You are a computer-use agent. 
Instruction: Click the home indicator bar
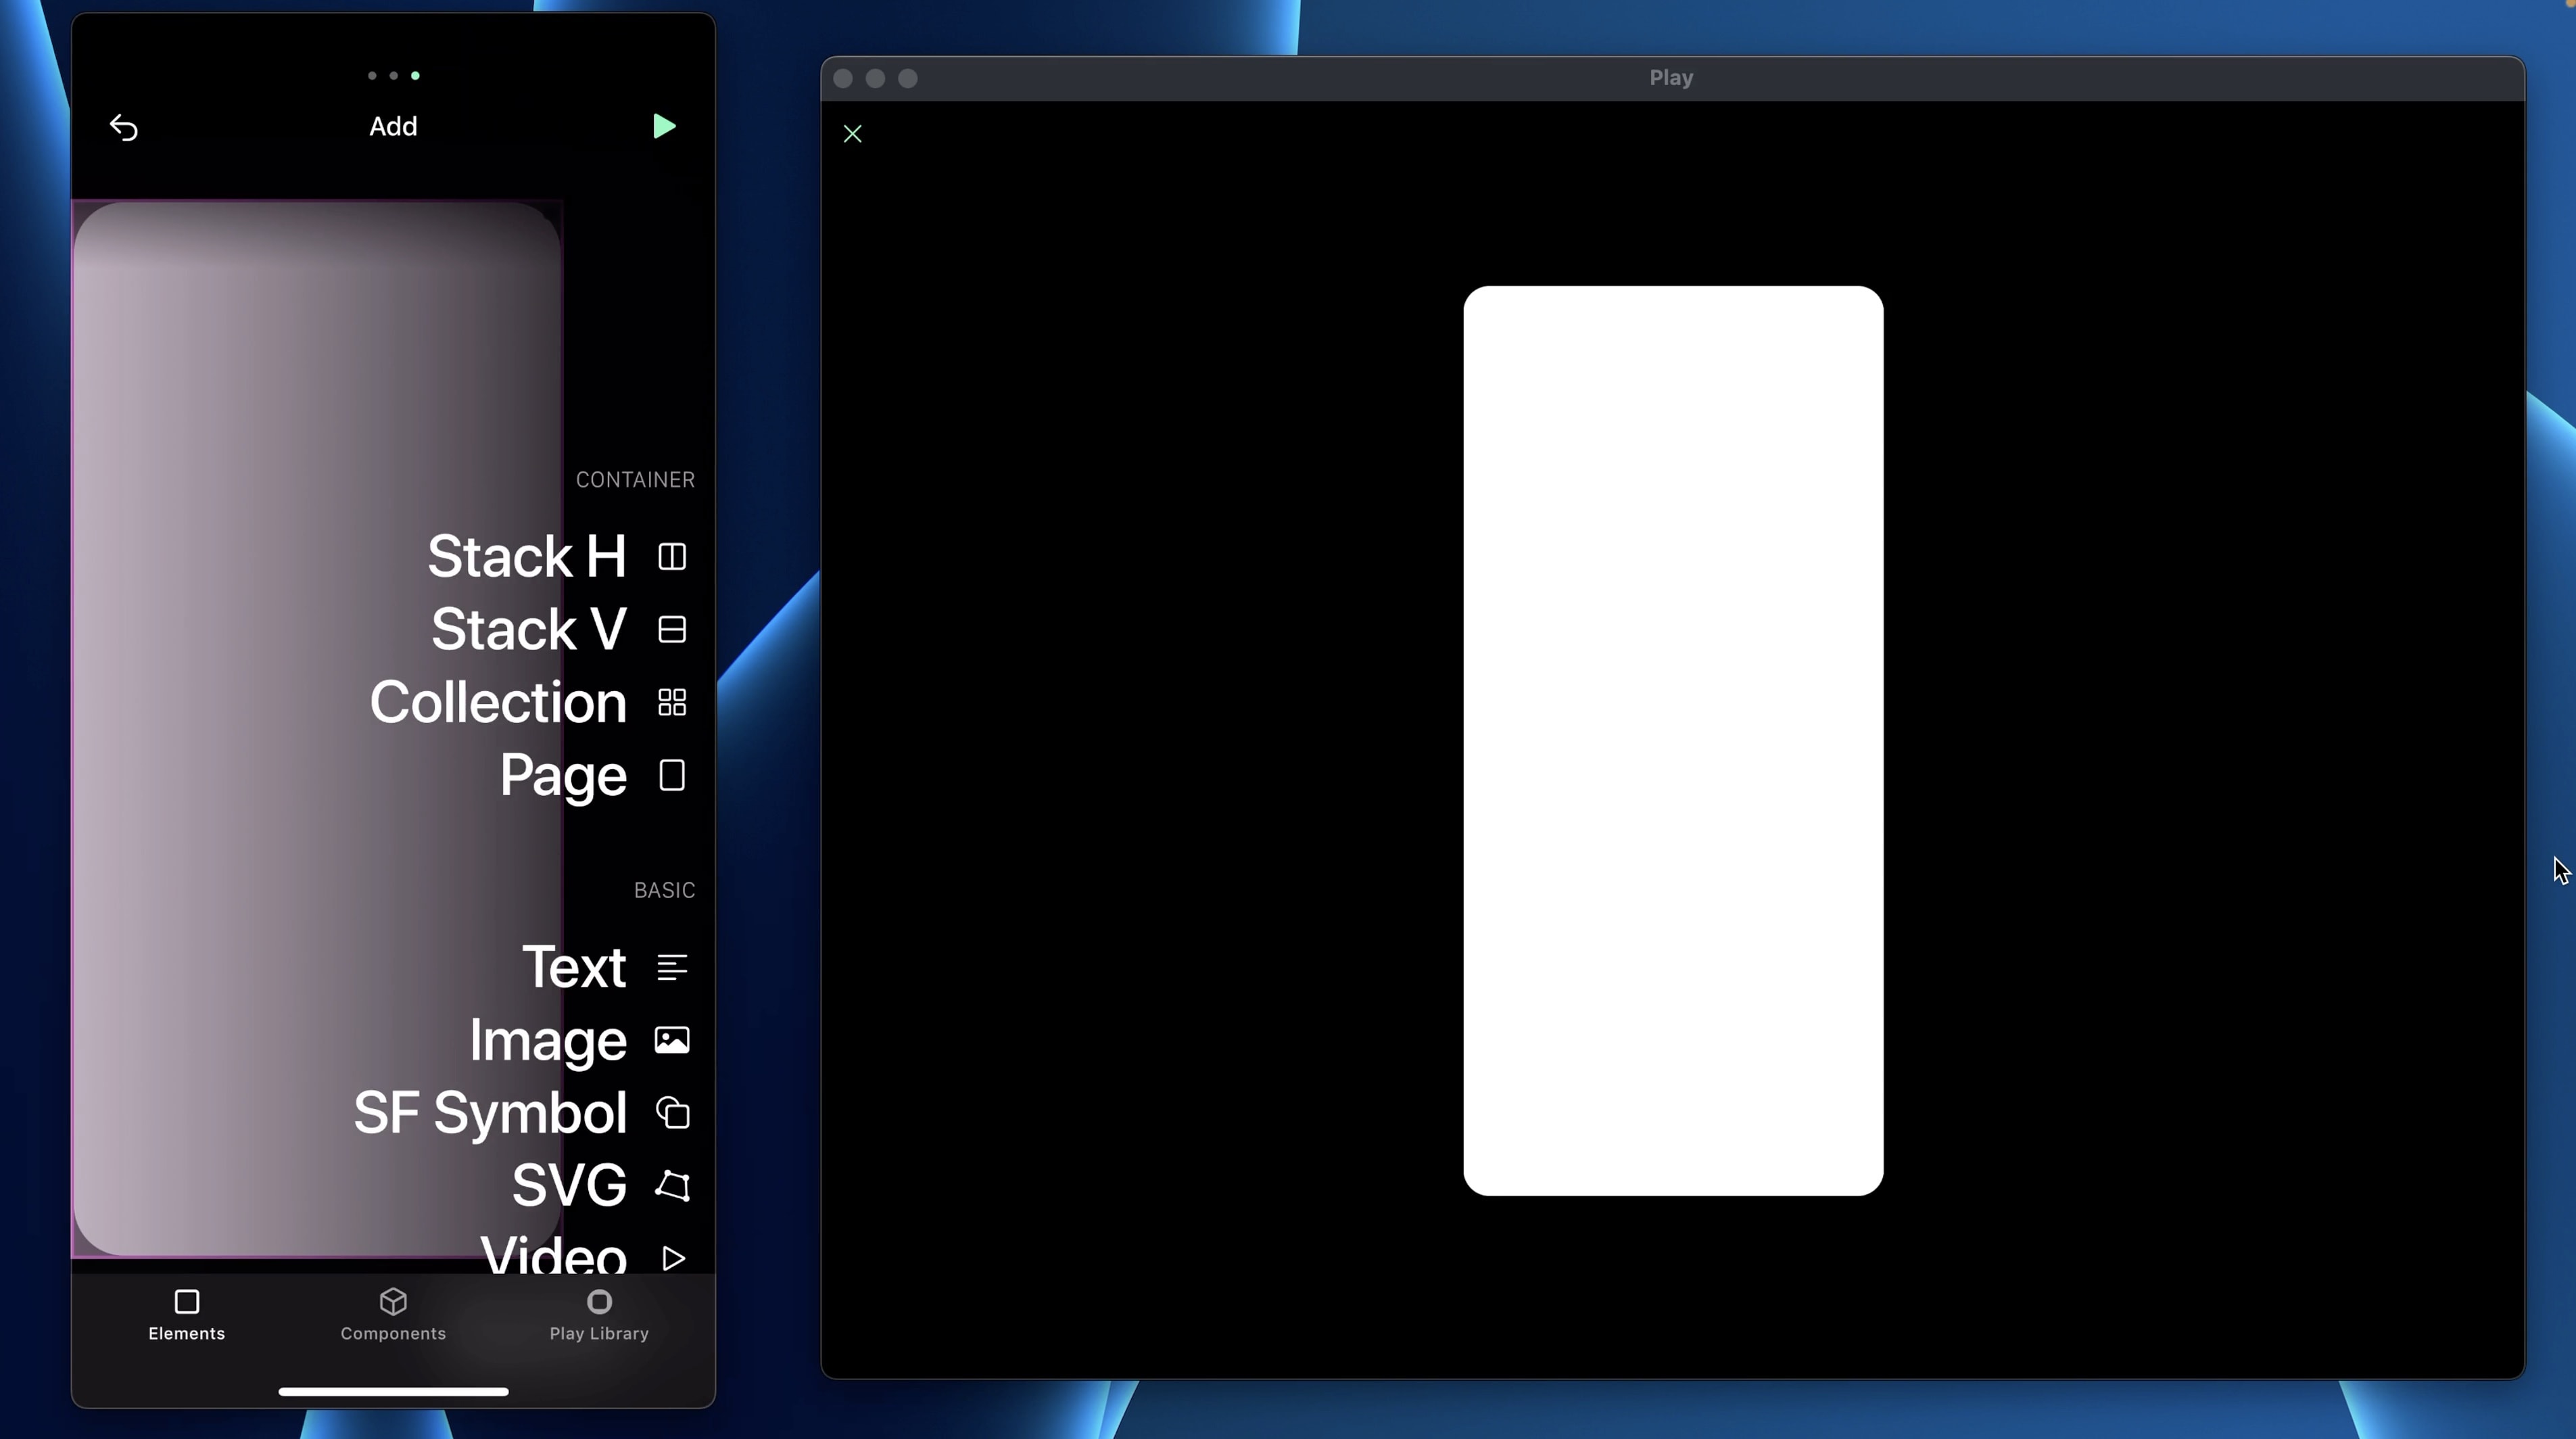point(393,1391)
